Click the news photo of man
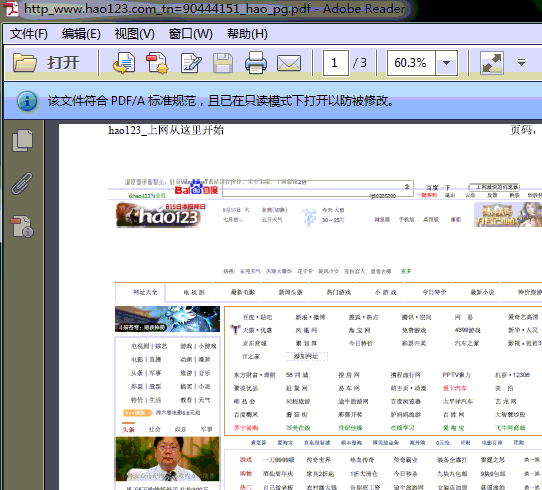The width and height of the screenshot is (542, 490). coord(167,459)
